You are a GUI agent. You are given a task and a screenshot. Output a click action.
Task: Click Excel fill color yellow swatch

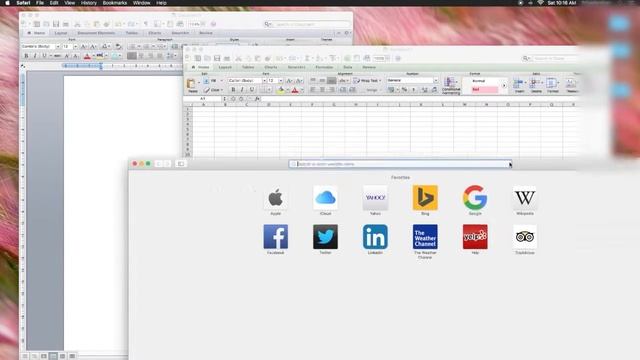tap(281, 90)
